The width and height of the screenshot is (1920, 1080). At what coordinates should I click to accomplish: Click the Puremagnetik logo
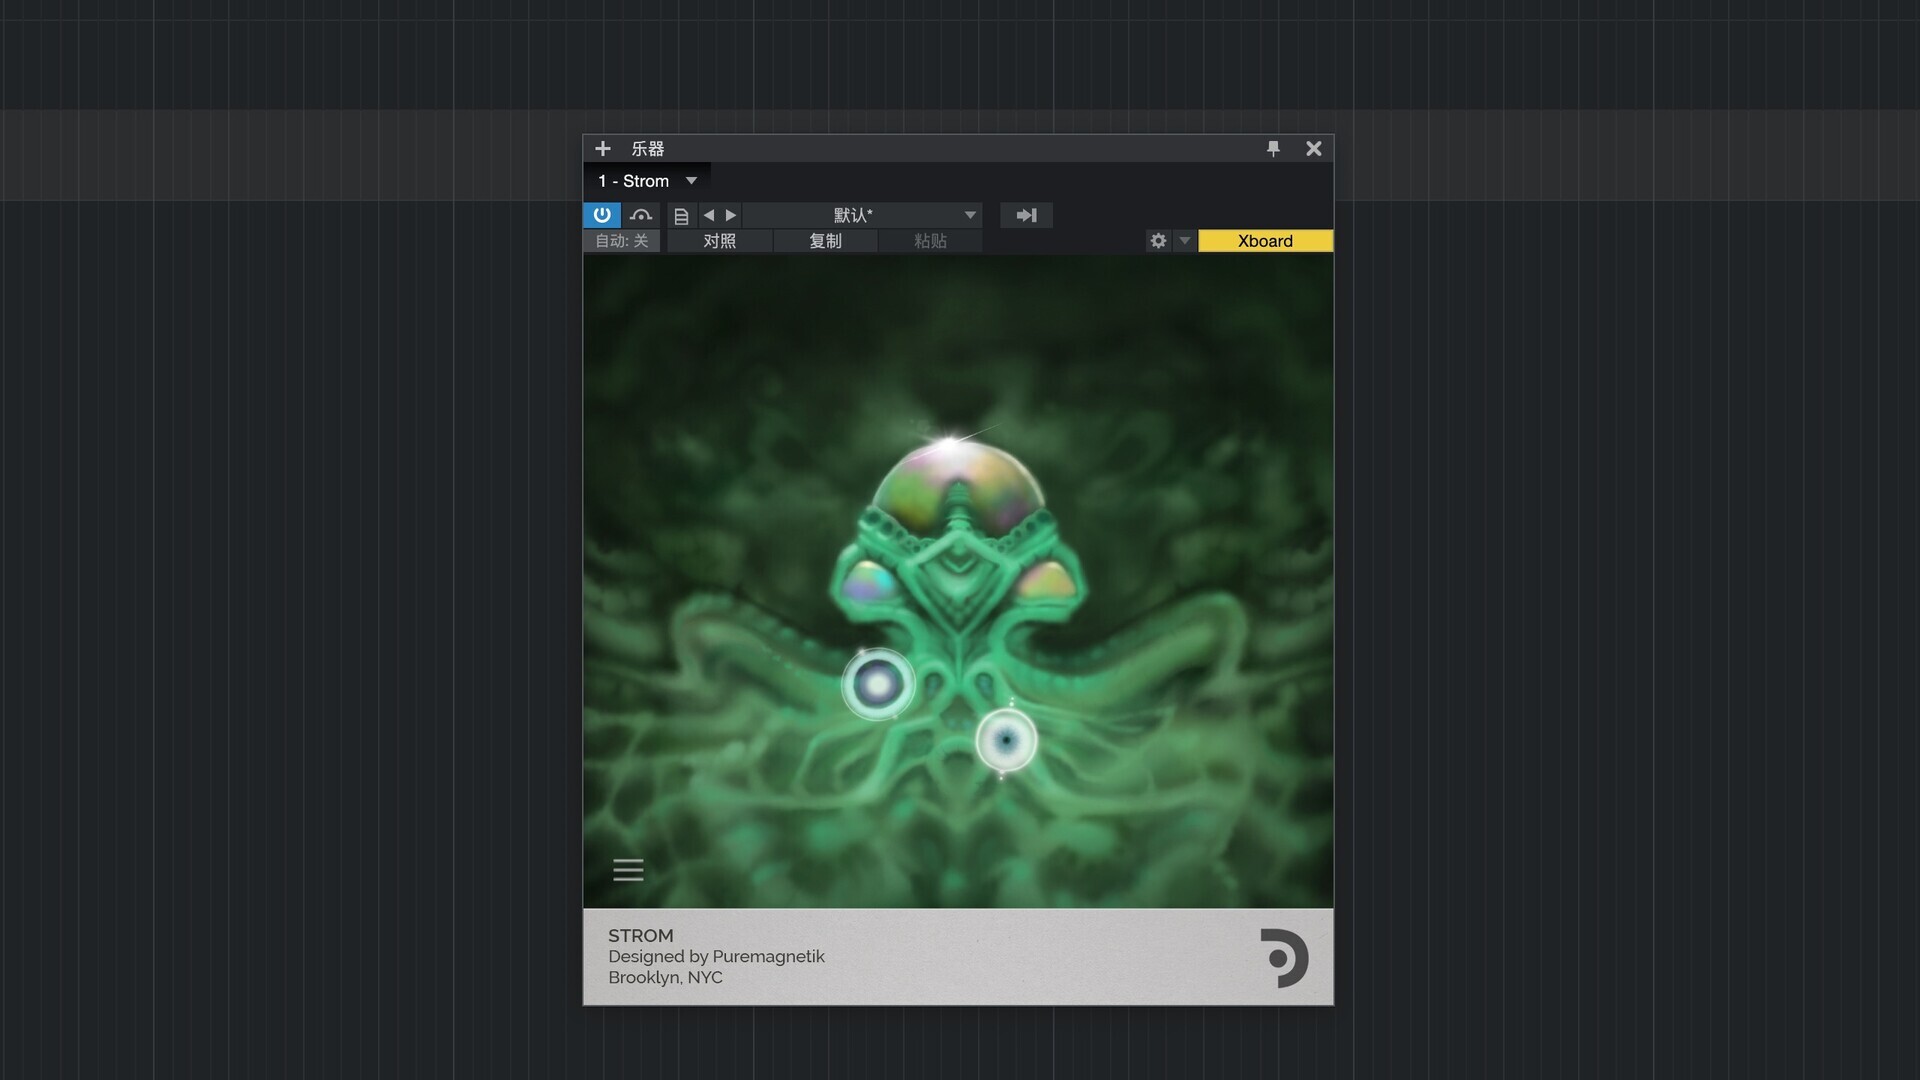1283,958
